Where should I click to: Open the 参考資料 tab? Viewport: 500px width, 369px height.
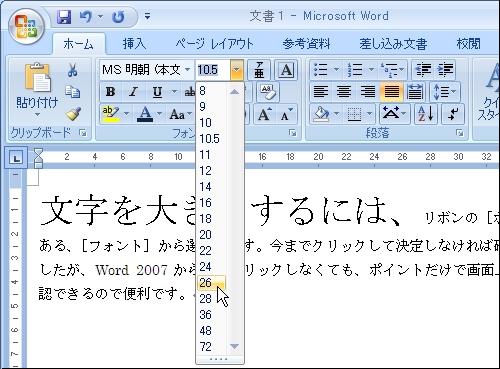pyautogui.click(x=306, y=44)
